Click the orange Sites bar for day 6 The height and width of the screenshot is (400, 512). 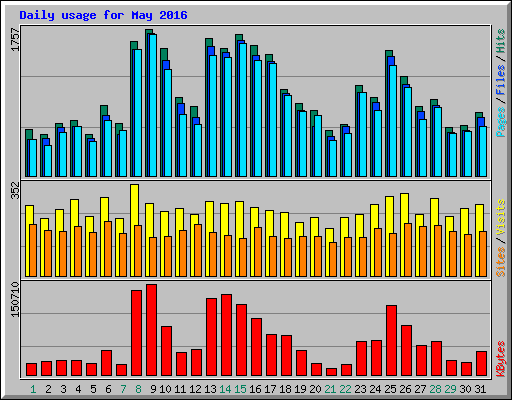[108, 249]
